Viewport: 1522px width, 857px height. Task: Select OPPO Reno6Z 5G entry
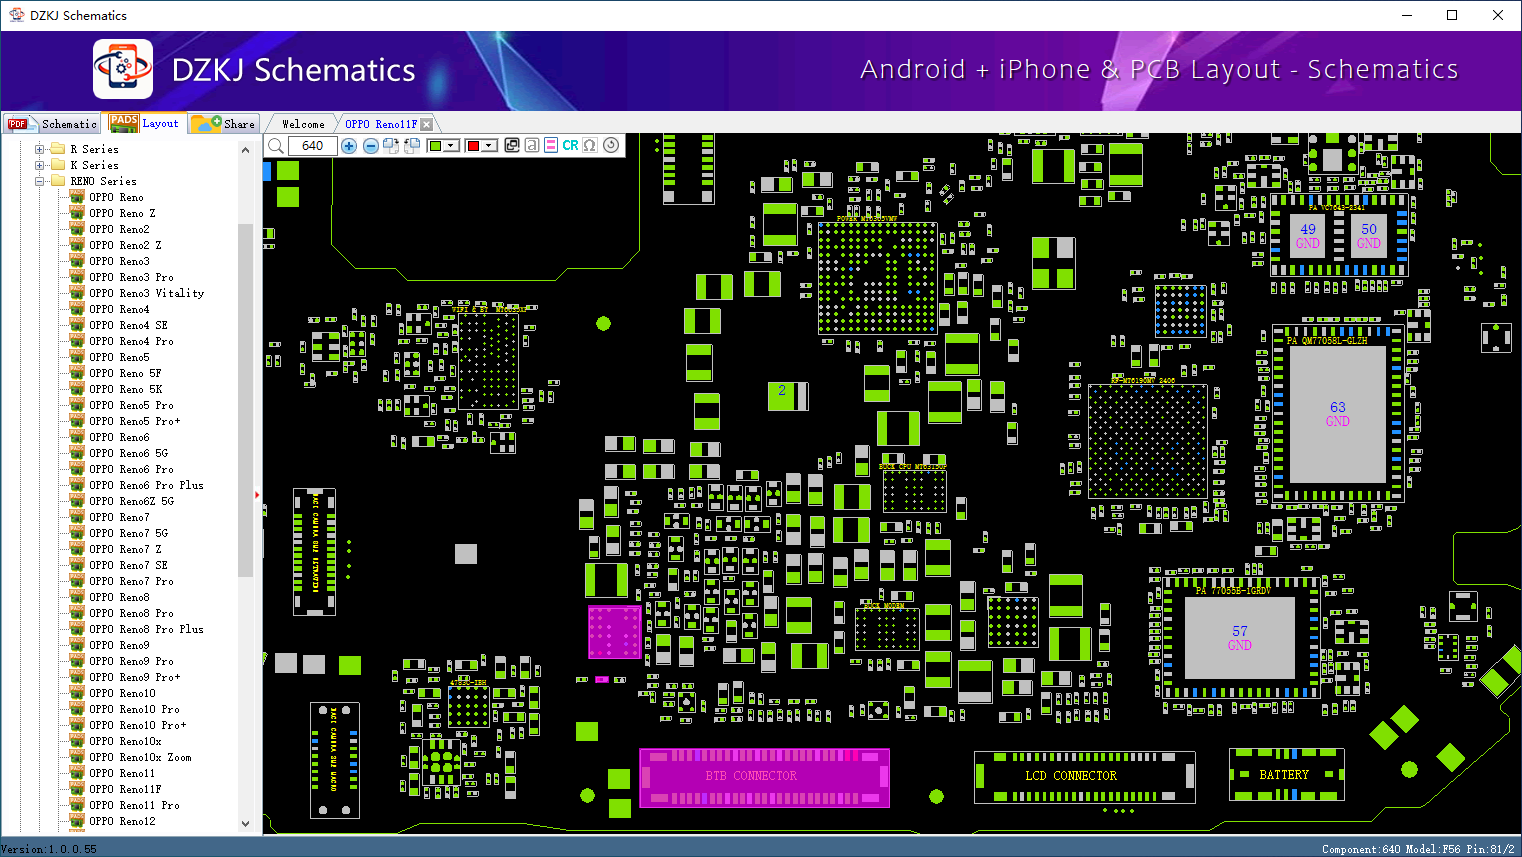coord(131,501)
